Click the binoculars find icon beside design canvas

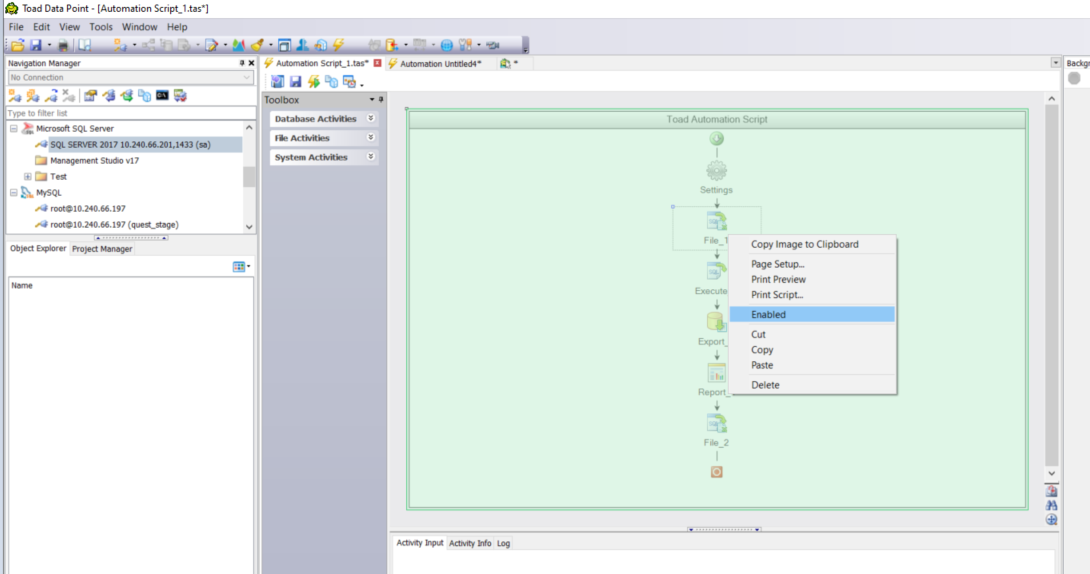click(x=1051, y=505)
